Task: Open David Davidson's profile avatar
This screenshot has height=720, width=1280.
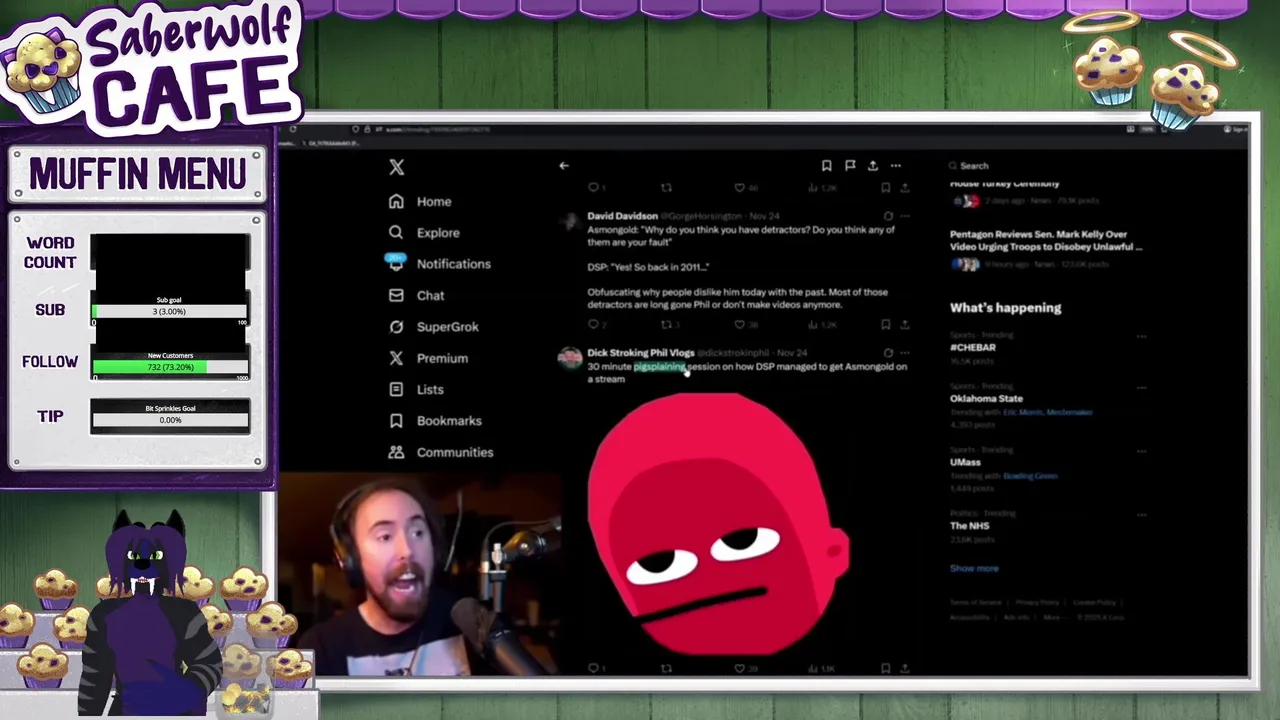Action: pyautogui.click(x=570, y=221)
